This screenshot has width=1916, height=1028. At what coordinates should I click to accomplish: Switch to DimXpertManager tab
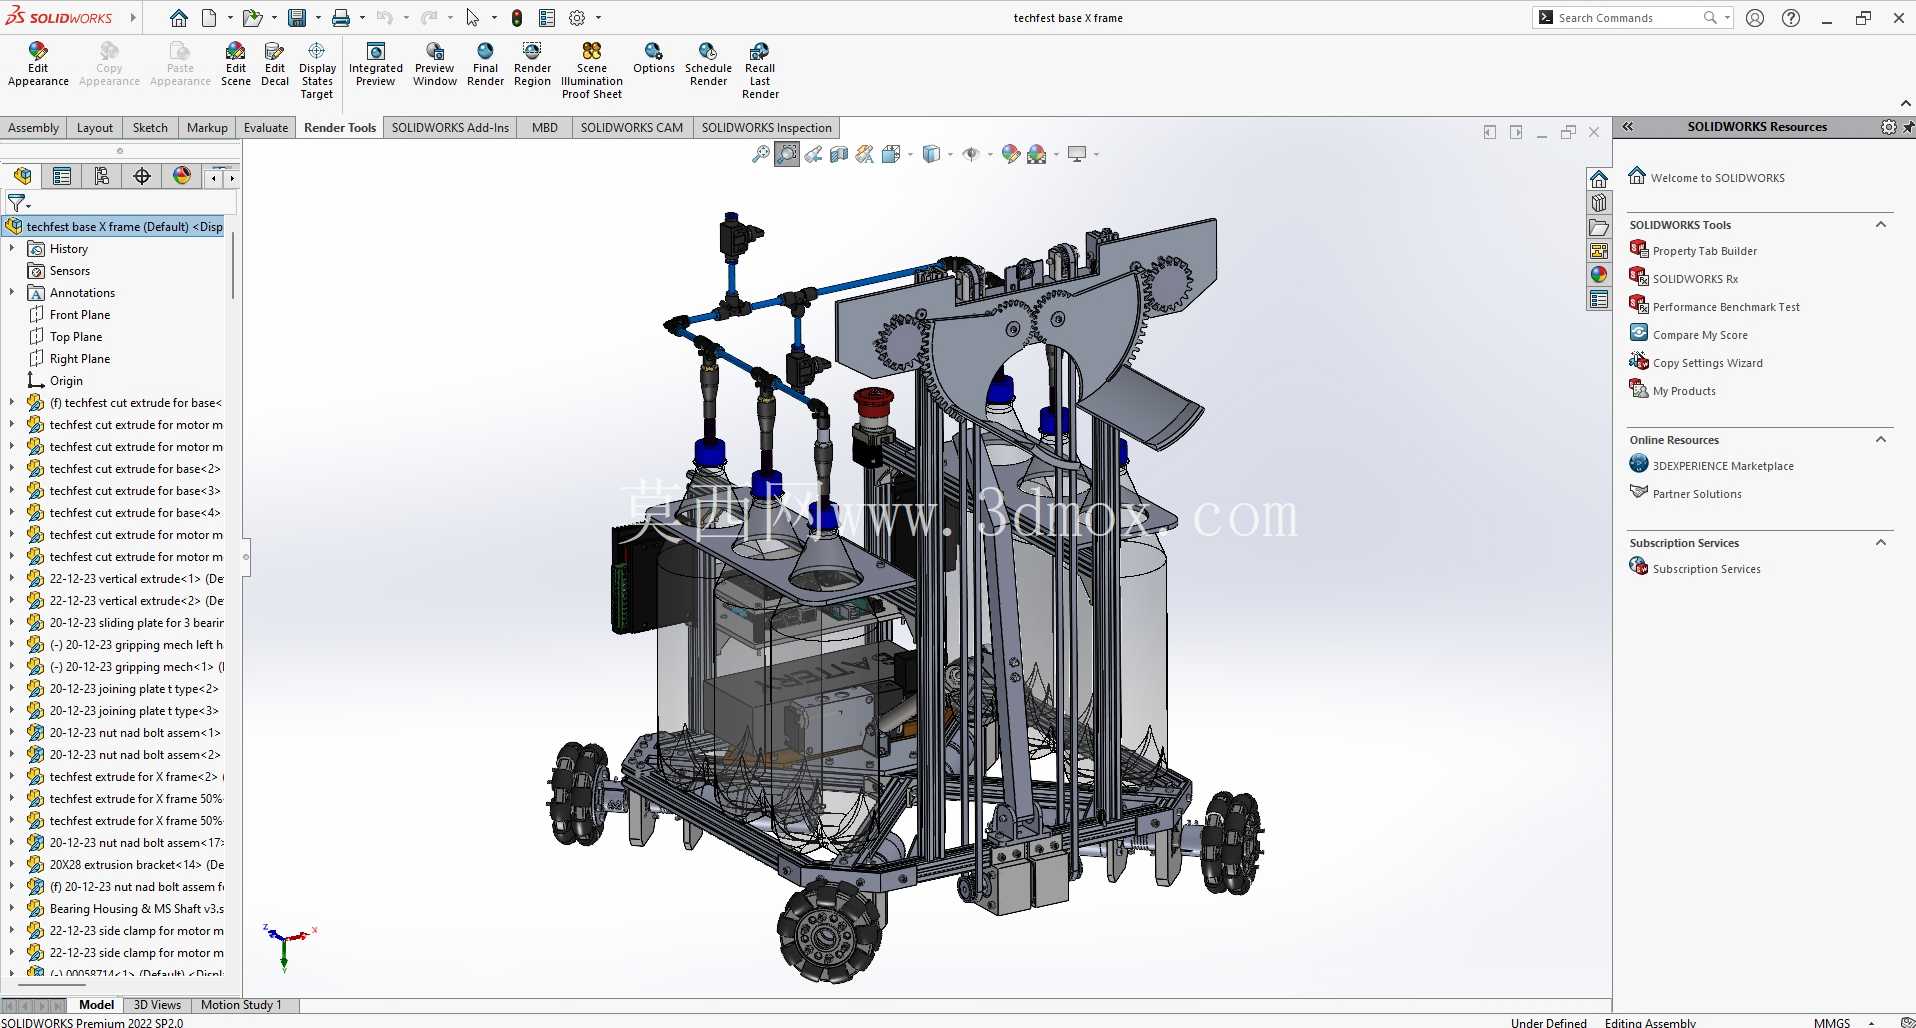click(x=142, y=176)
